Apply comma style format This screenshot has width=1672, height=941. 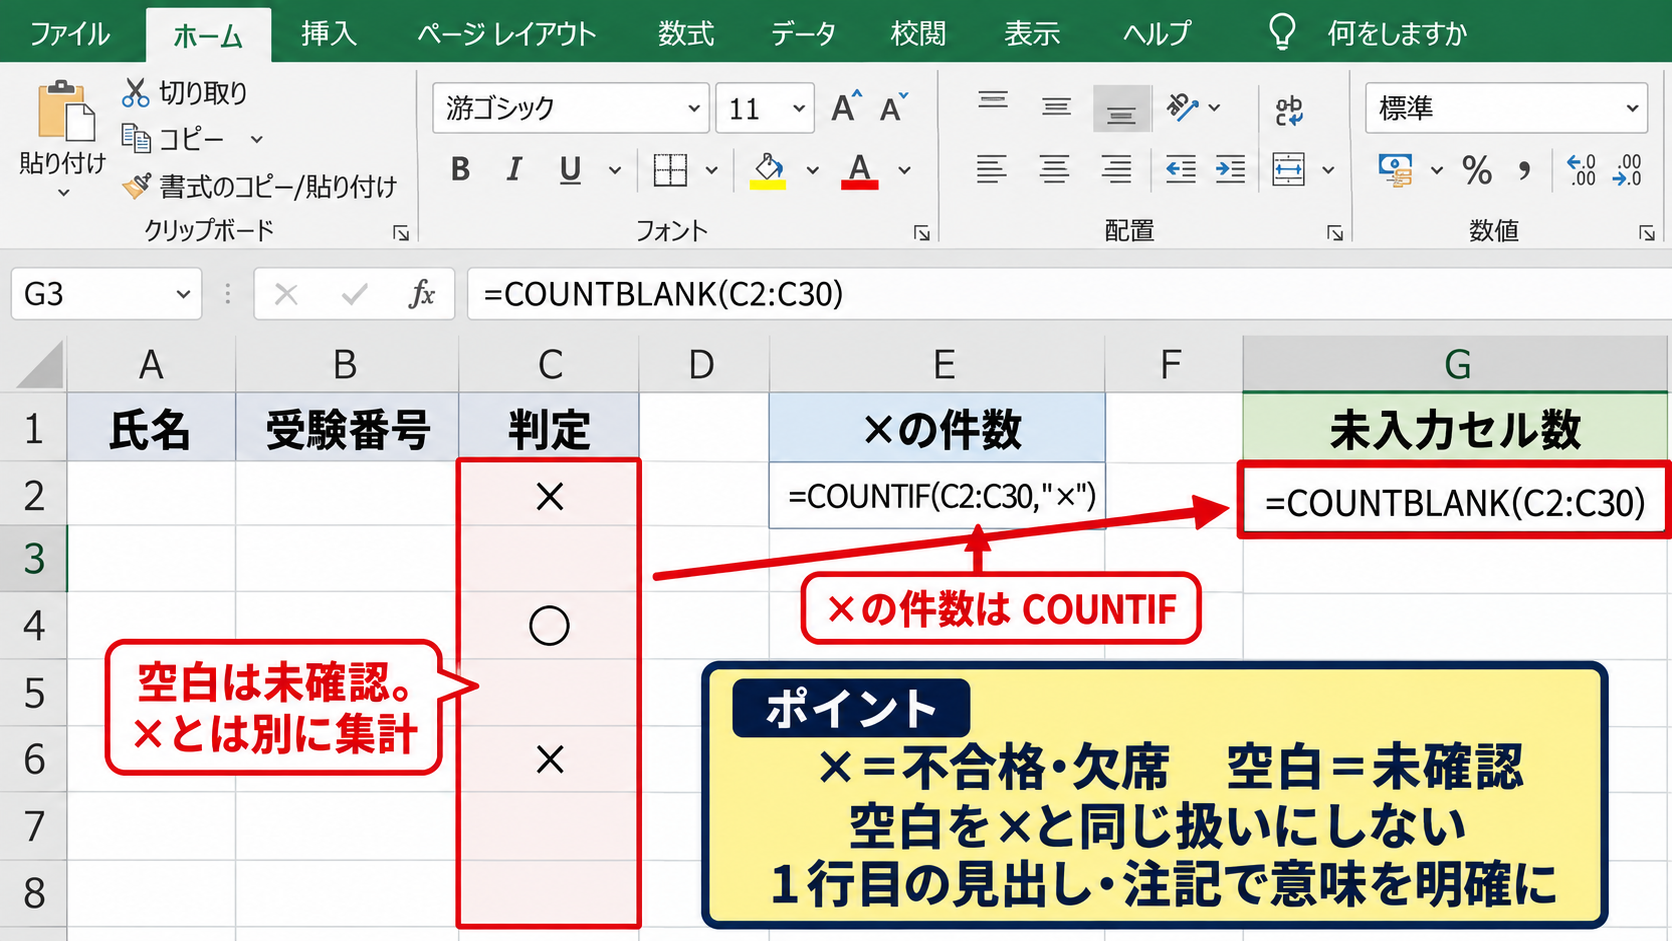coord(1524,170)
